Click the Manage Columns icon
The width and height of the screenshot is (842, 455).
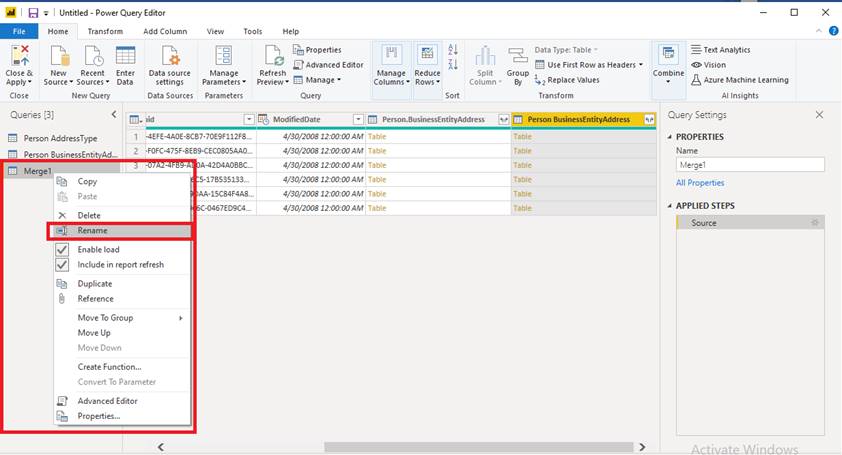pyautogui.click(x=391, y=55)
